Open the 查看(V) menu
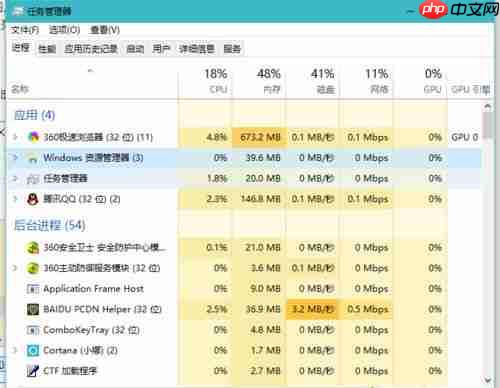Screen dimensions: 500x388 click(105, 30)
